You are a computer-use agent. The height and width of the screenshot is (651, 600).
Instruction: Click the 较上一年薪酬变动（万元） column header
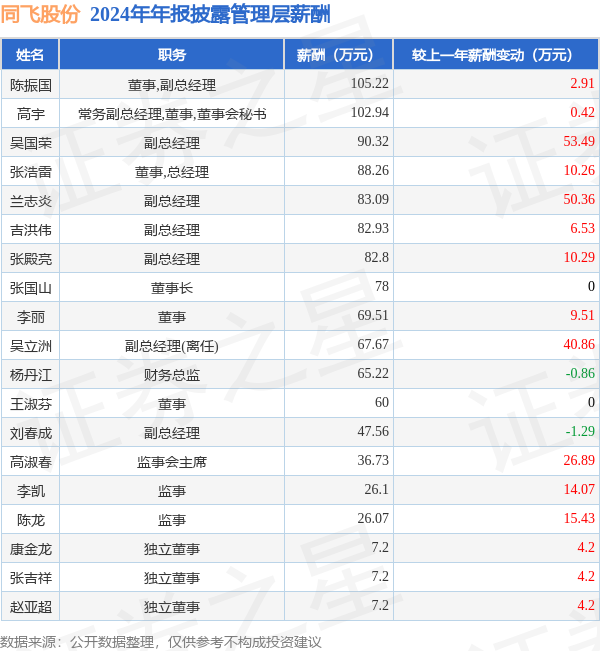496,54
